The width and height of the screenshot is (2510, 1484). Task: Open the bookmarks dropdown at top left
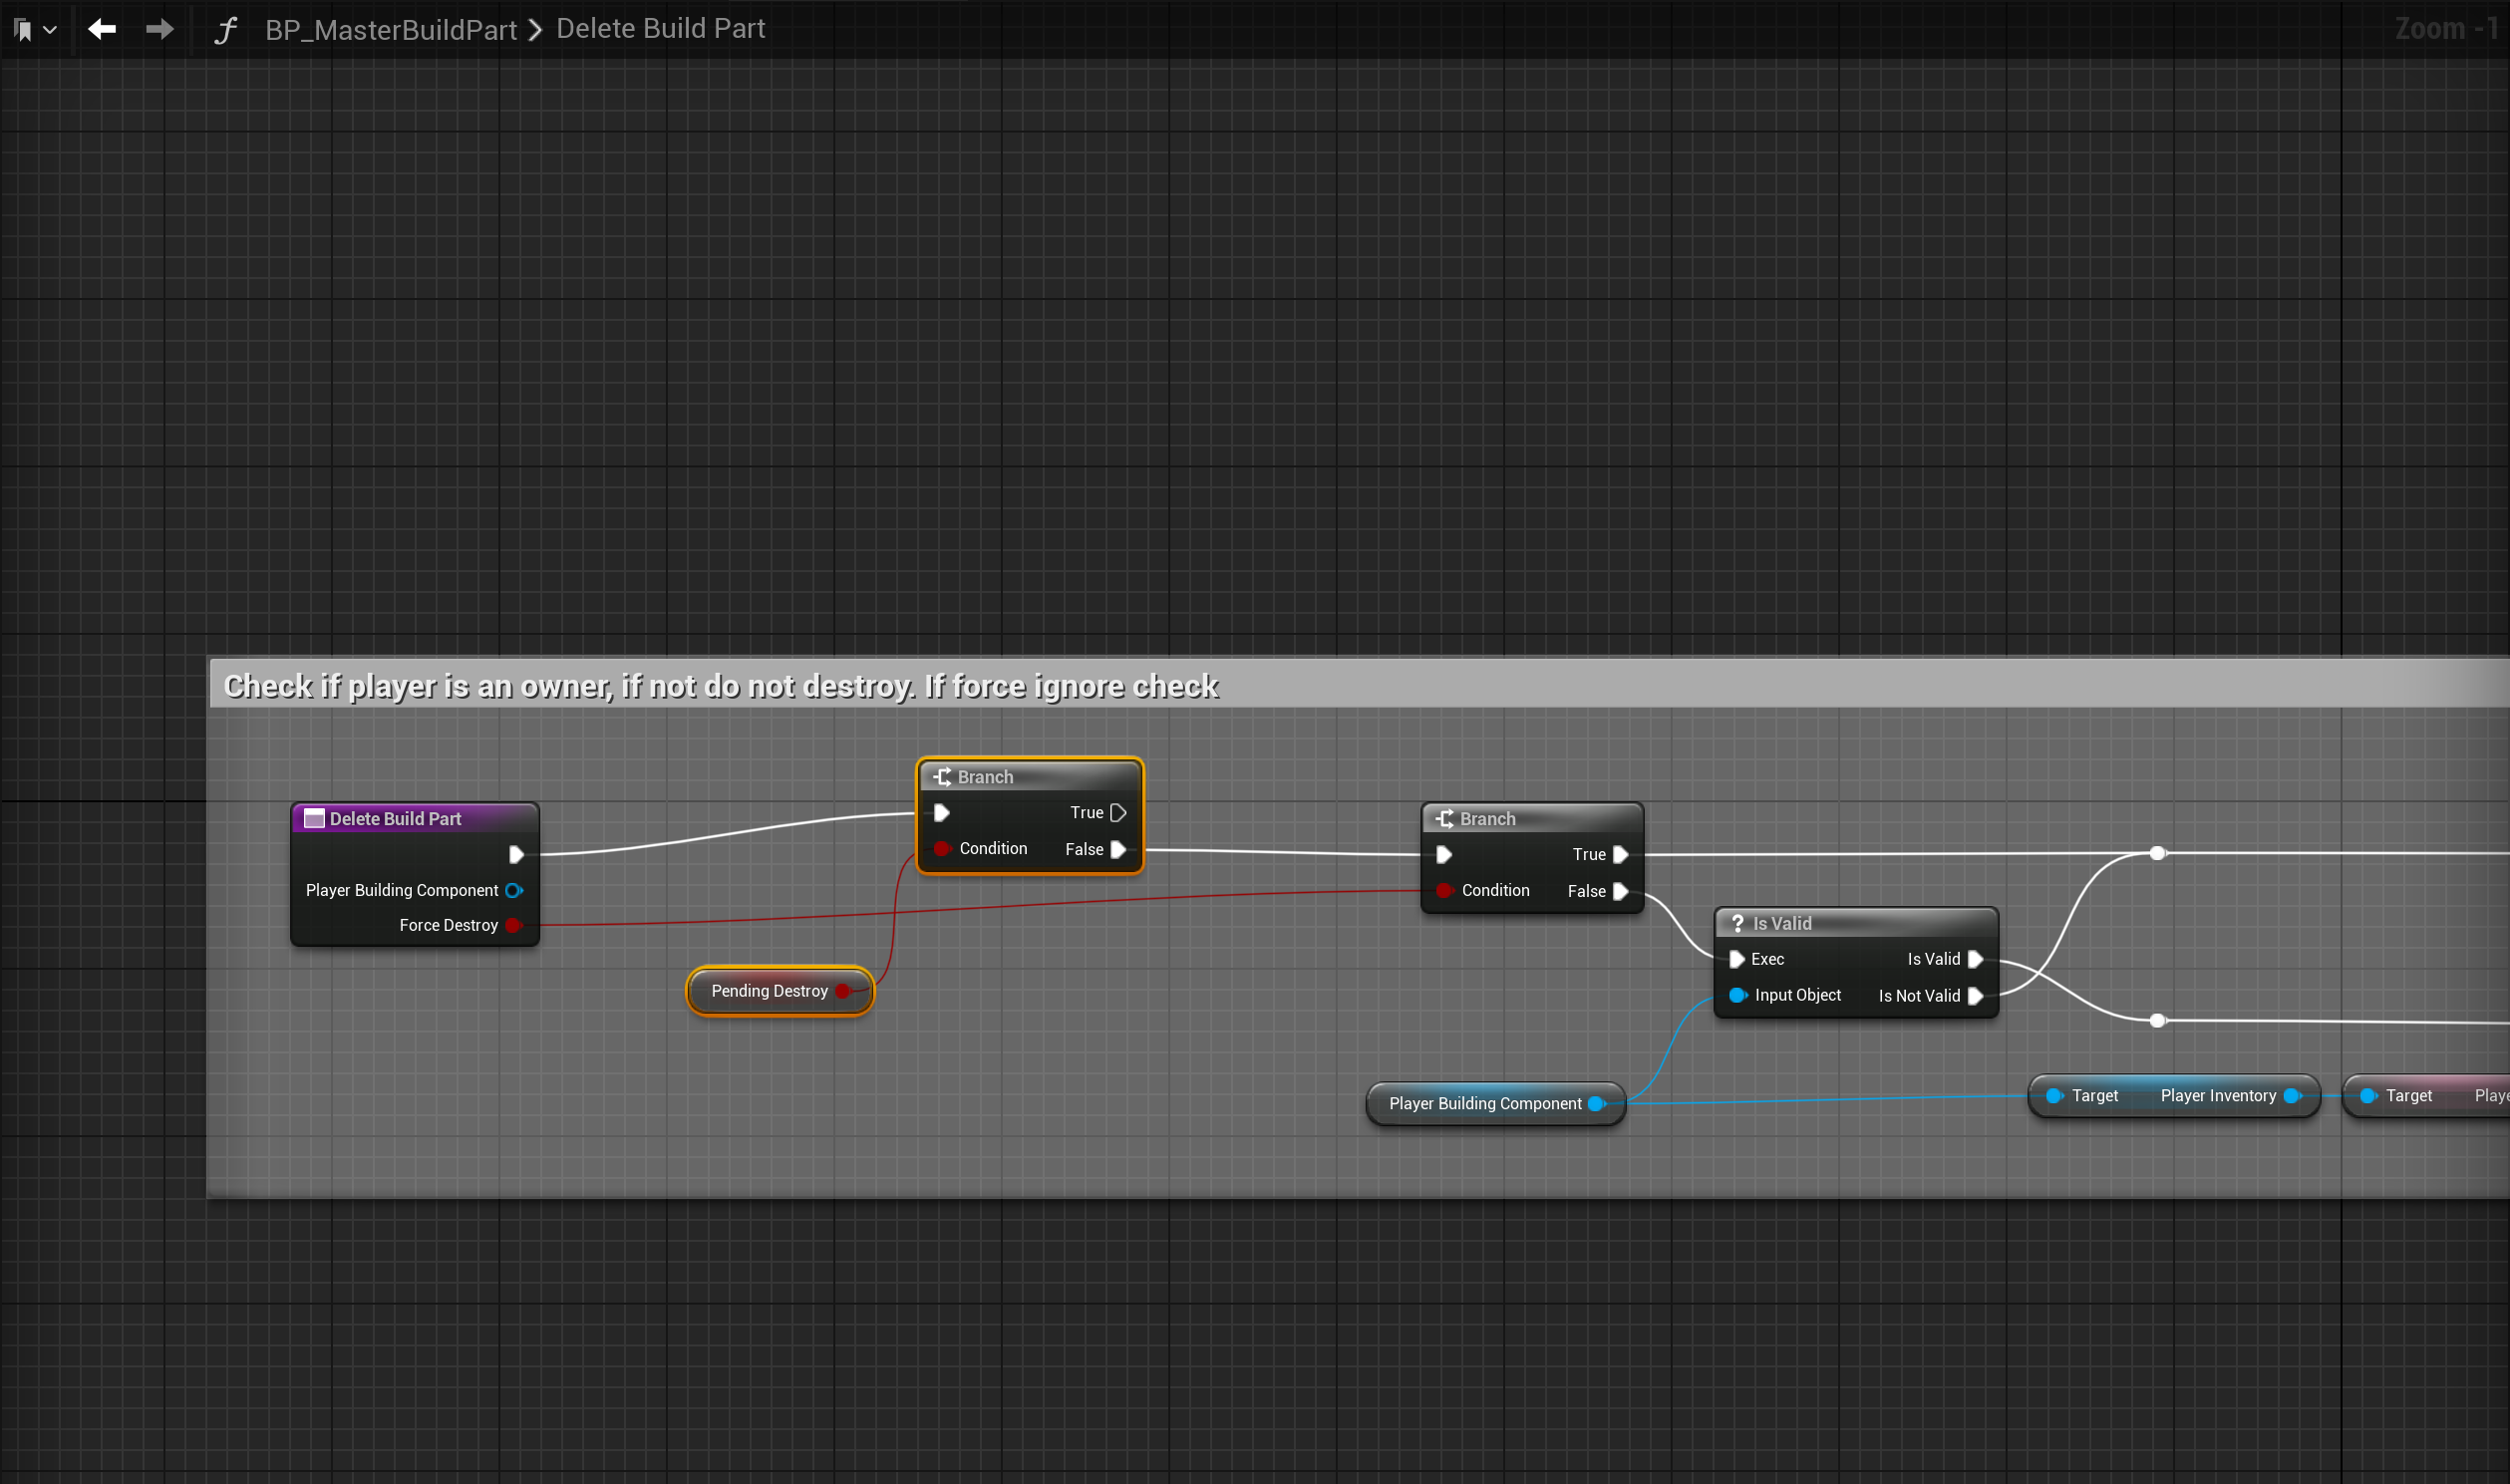34,30
